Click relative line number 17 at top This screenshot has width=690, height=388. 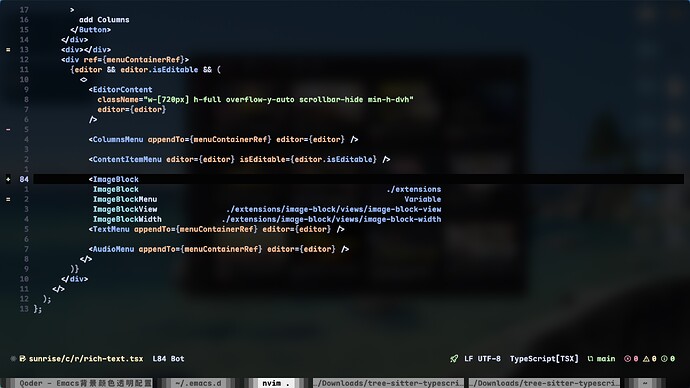point(24,10)
